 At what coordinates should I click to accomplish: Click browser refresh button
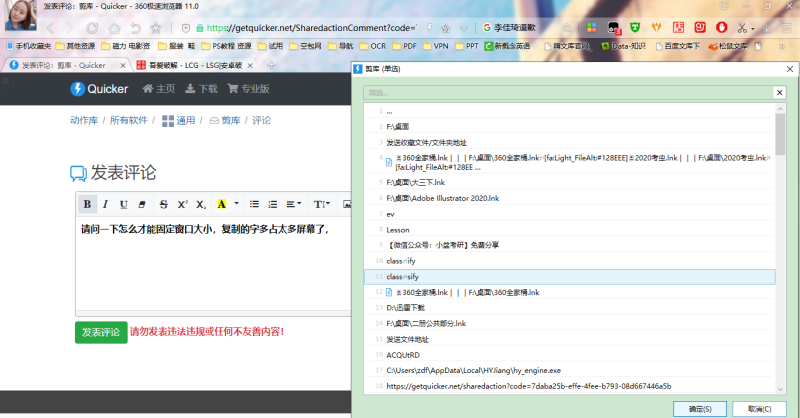(92, 28)
